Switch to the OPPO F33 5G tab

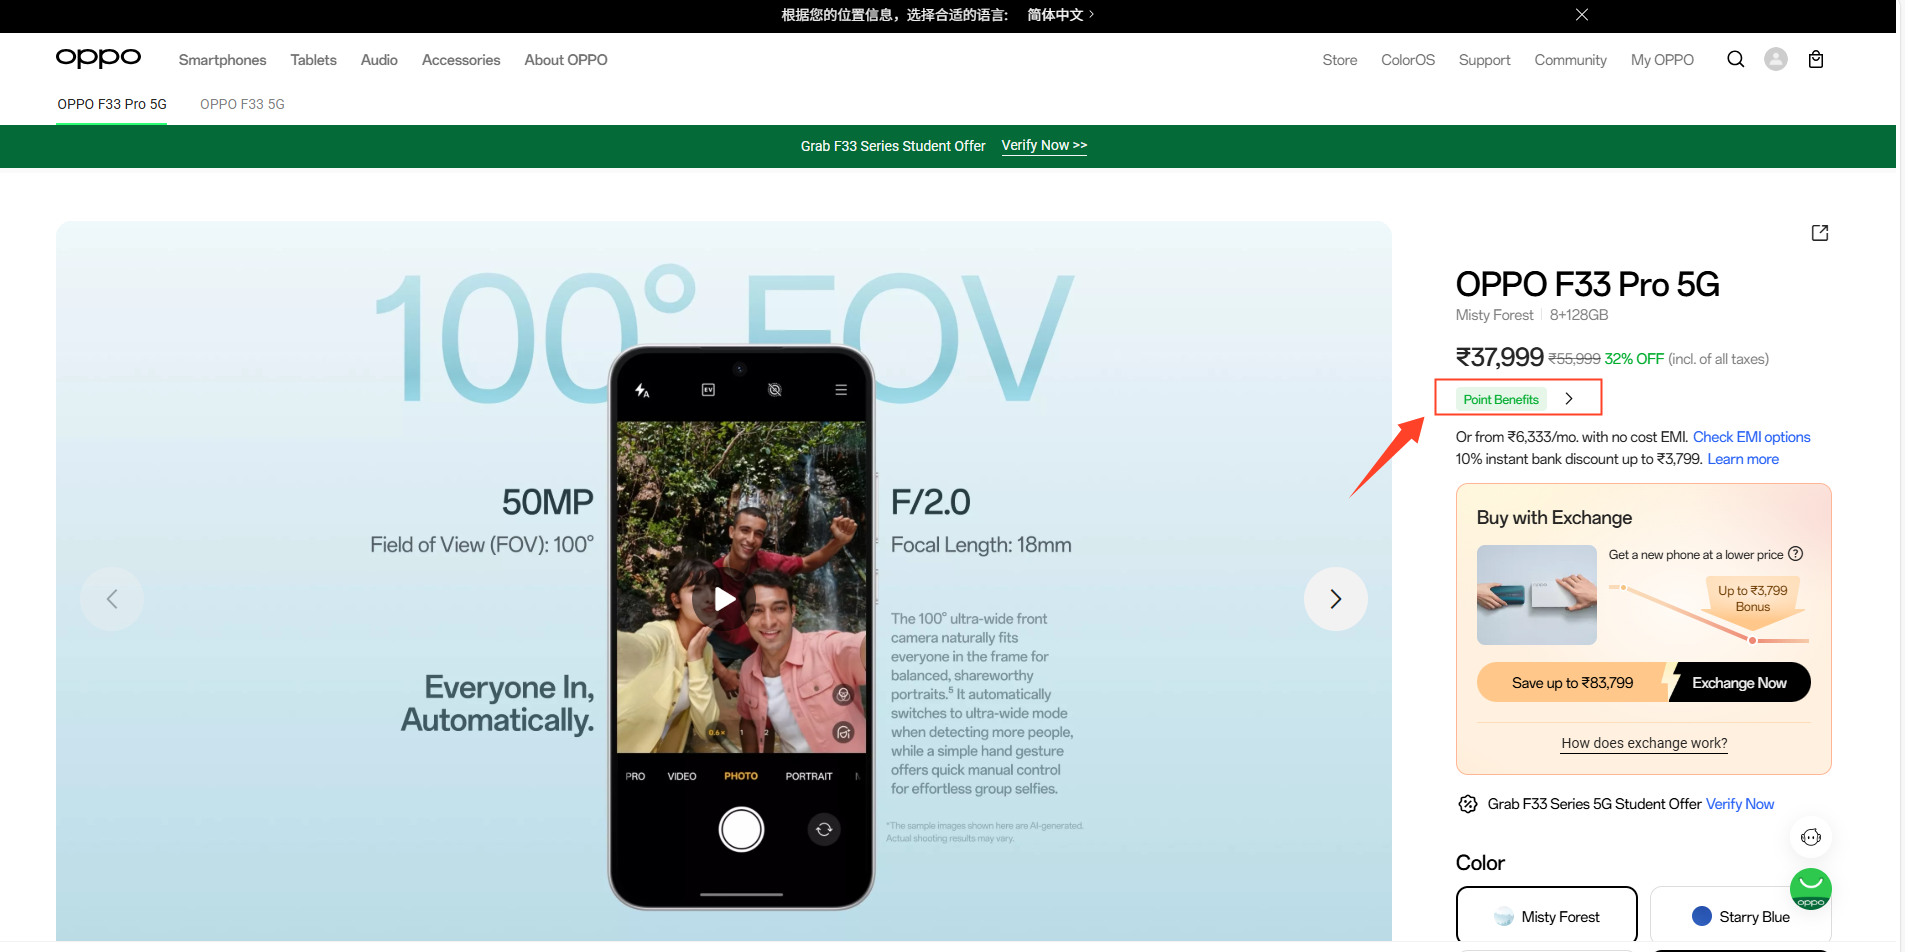coord(242,104)
